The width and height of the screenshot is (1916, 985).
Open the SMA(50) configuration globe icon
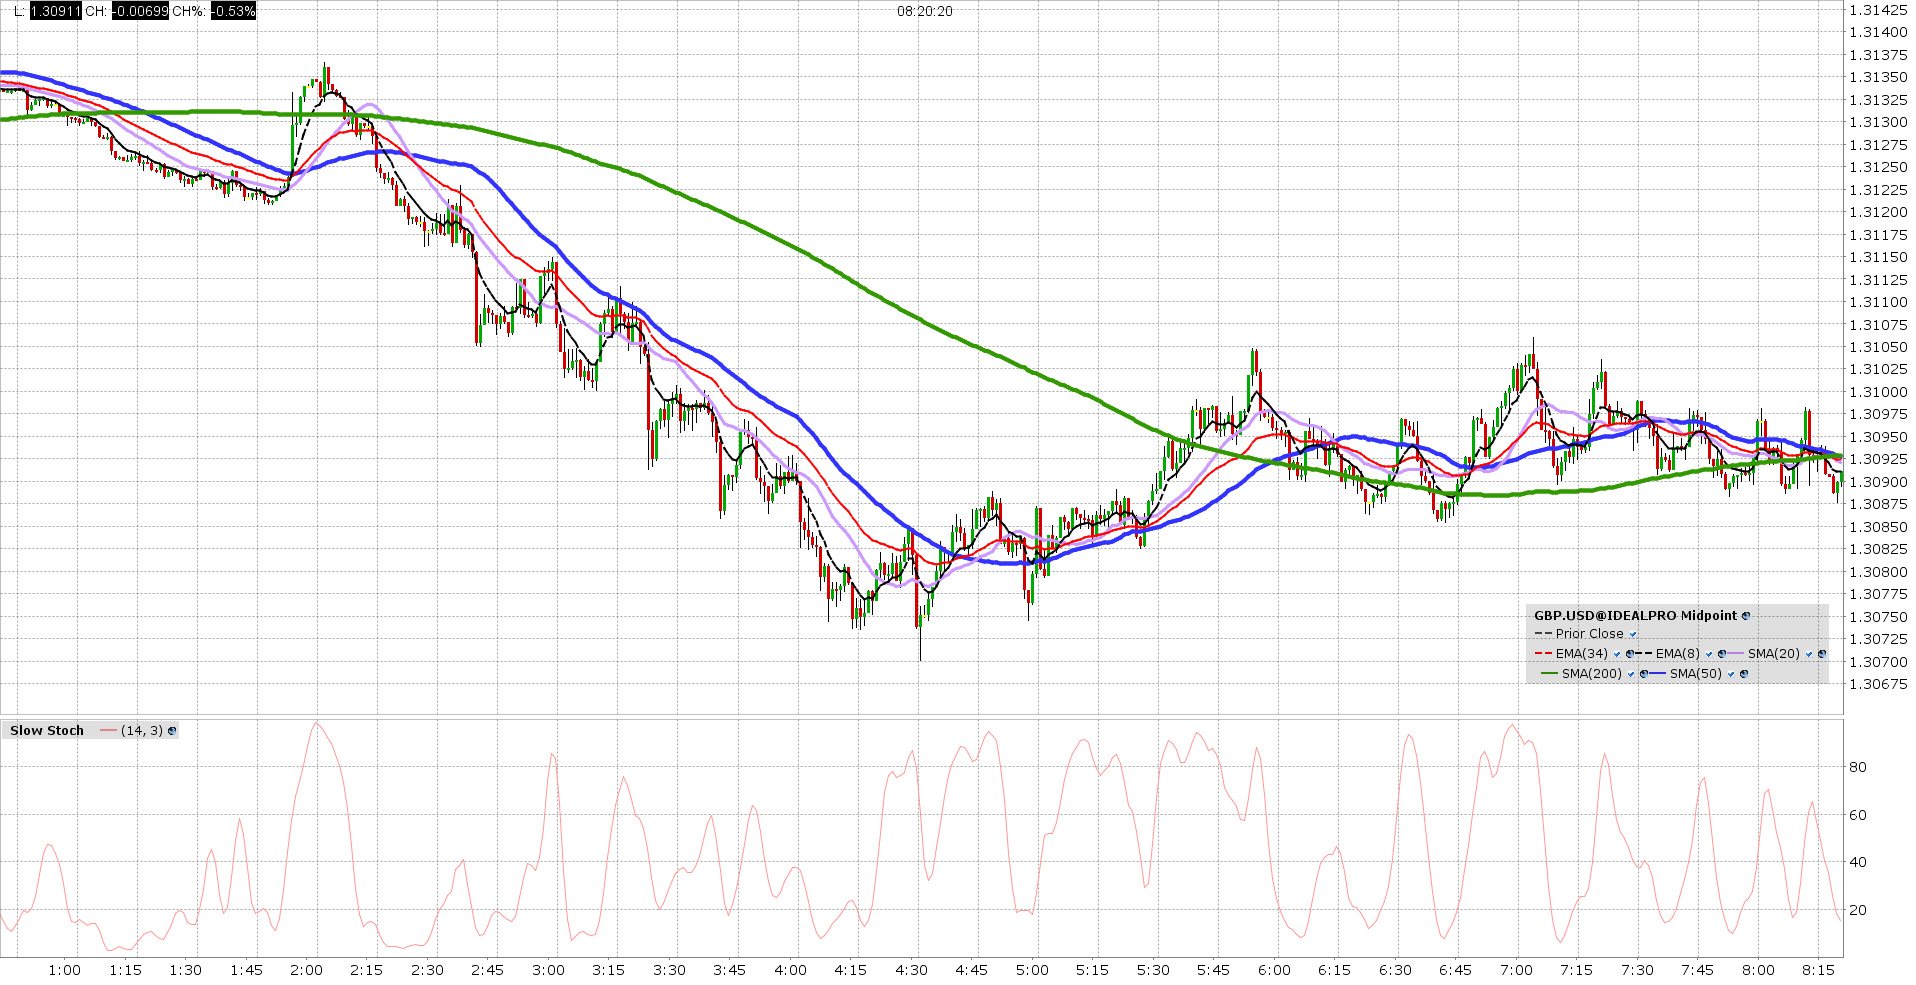point(1744,674)
